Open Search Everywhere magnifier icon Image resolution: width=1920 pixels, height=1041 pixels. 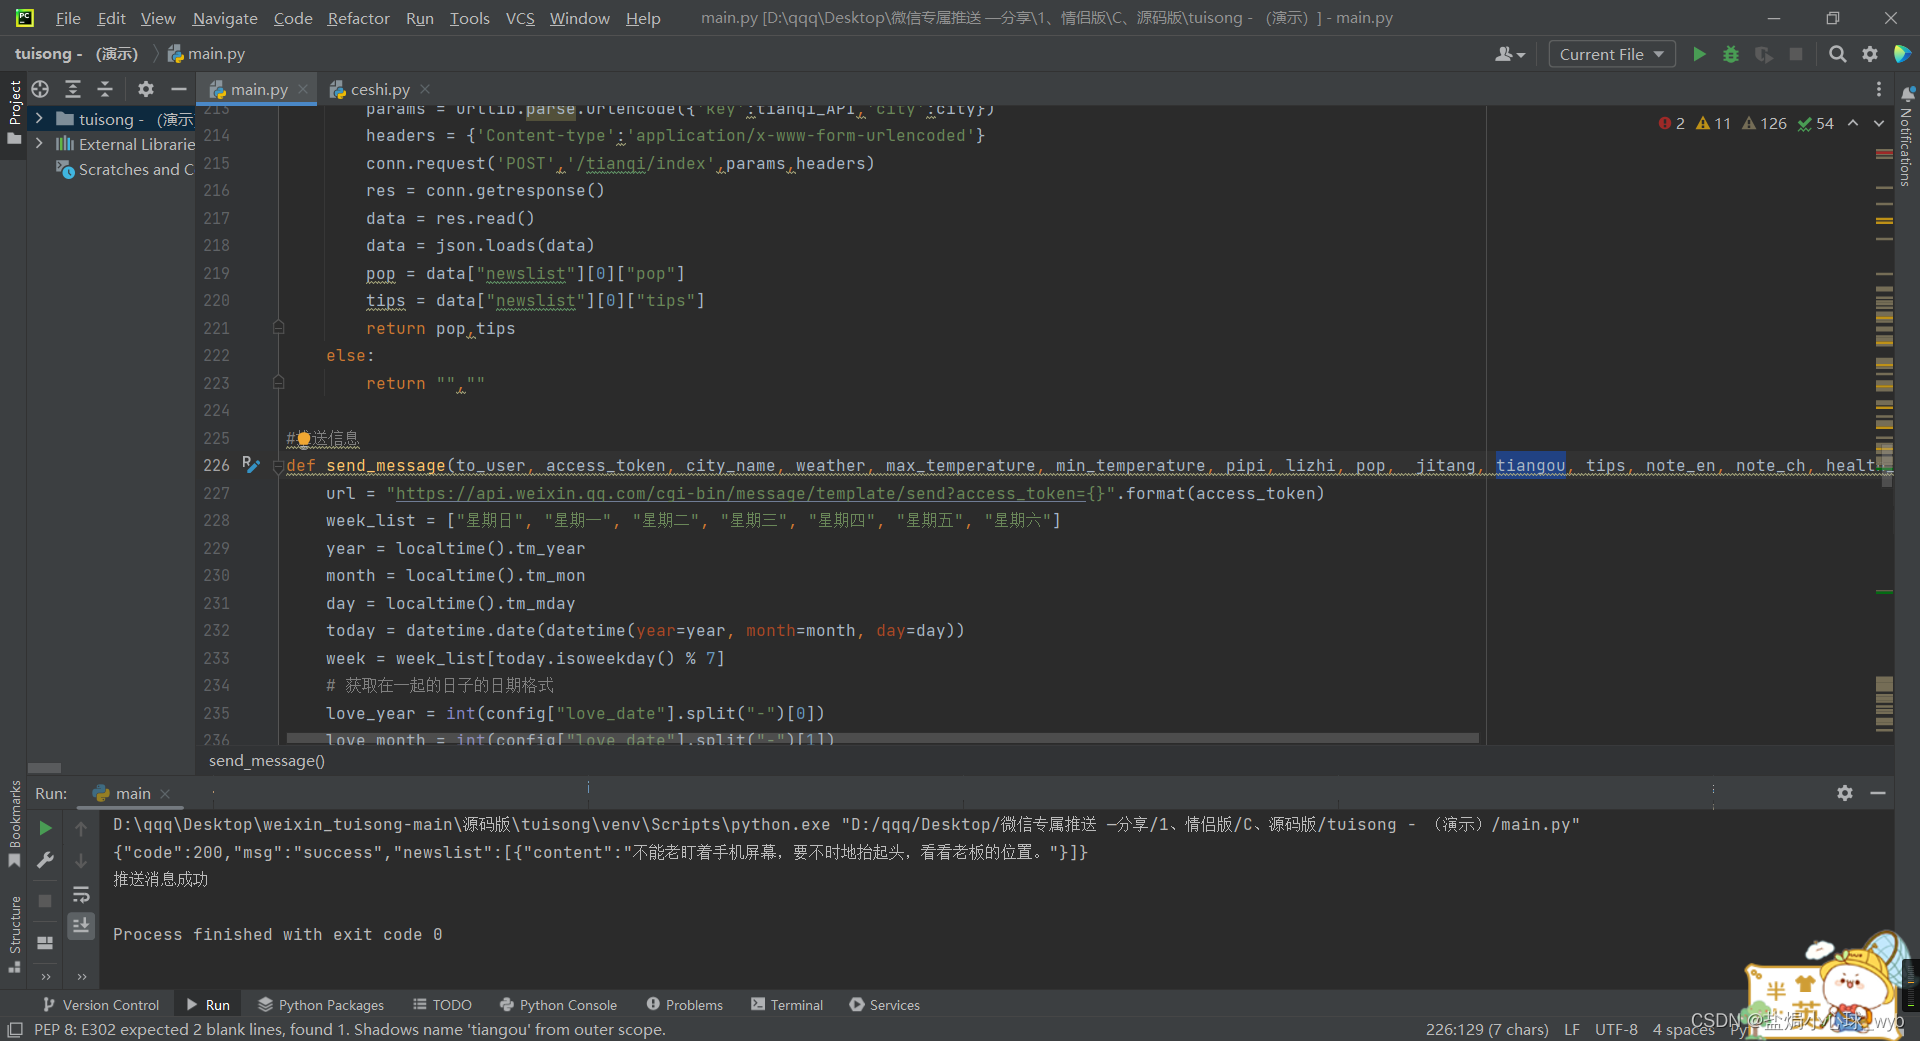click(x=1838, y=54)
